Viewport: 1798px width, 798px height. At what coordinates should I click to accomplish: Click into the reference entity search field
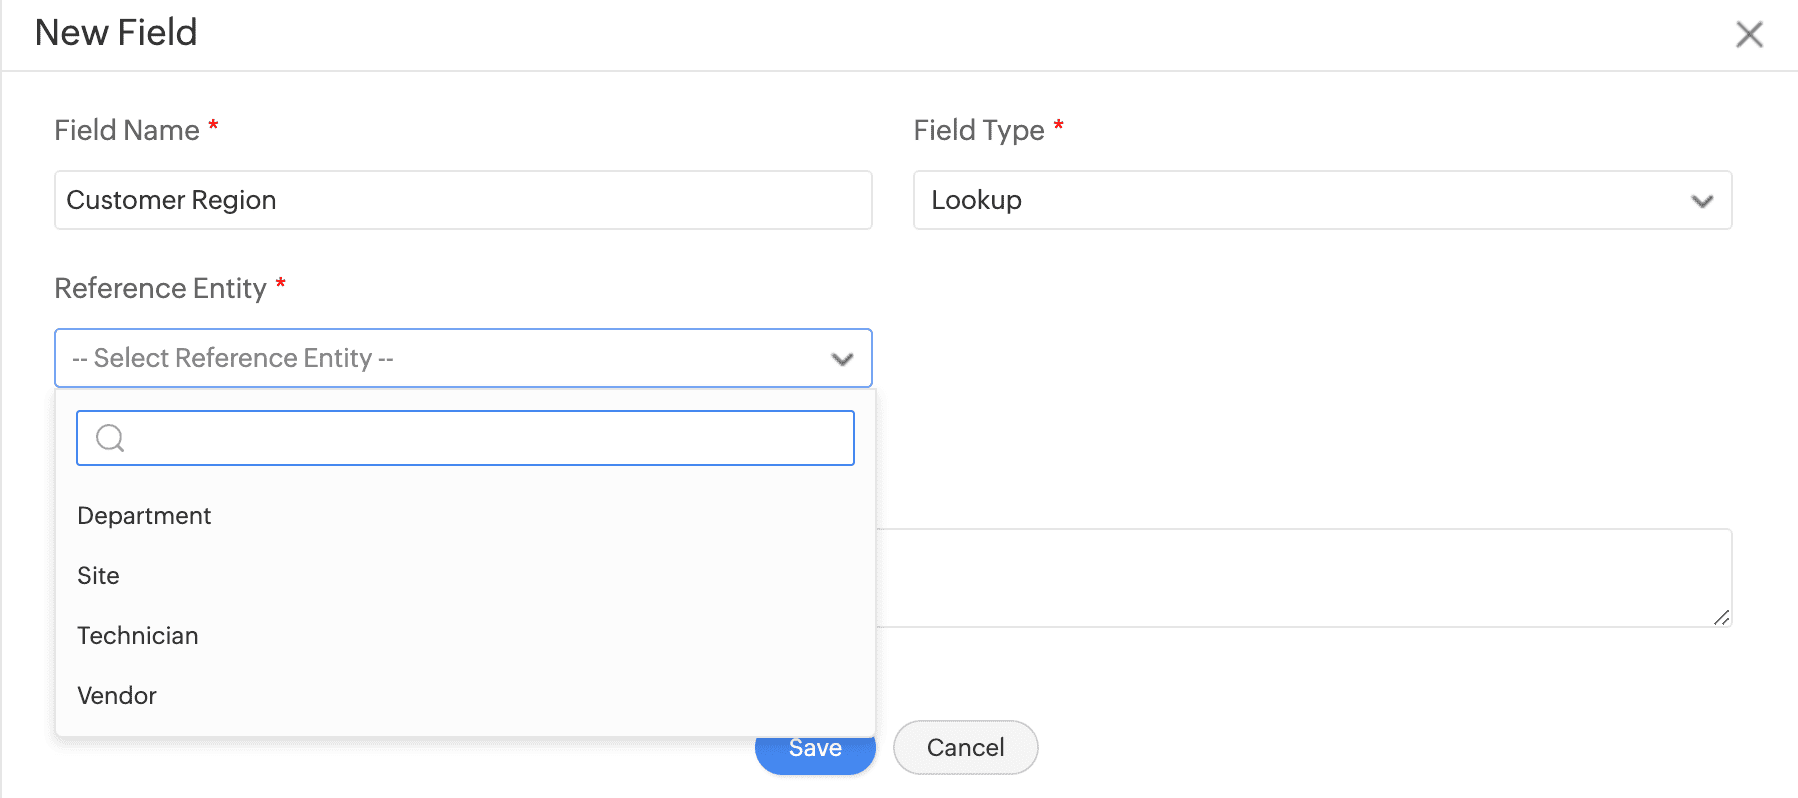[x=480, y=438]
